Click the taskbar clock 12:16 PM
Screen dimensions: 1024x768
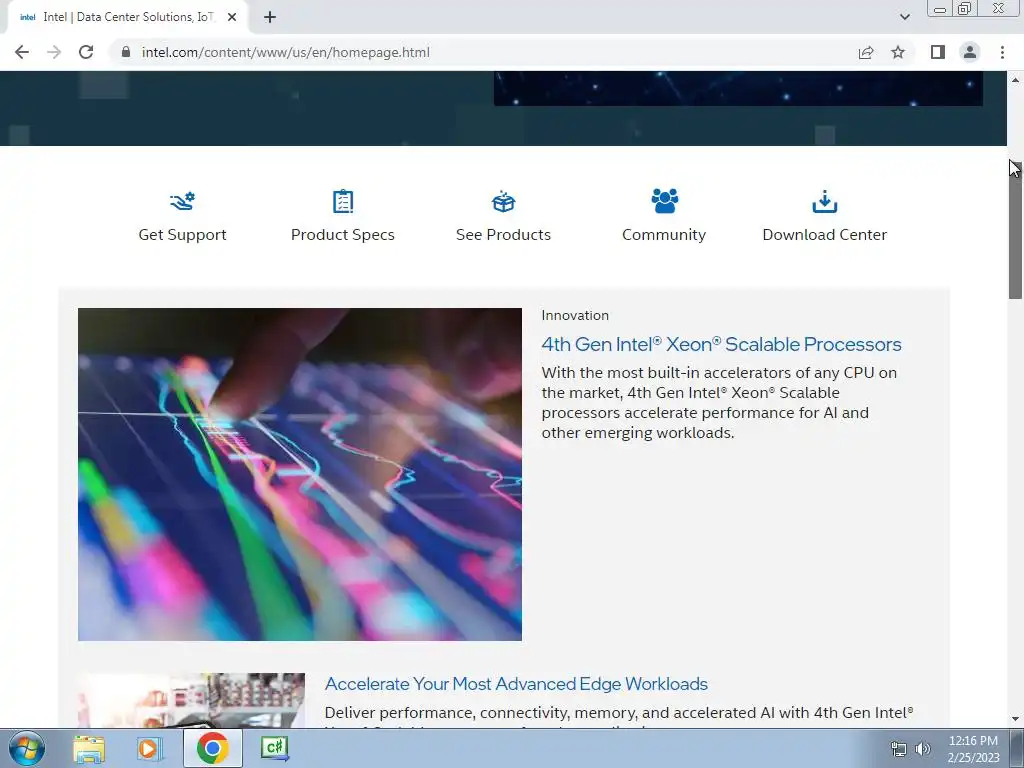pyautogui.click(x=973, y=741)
